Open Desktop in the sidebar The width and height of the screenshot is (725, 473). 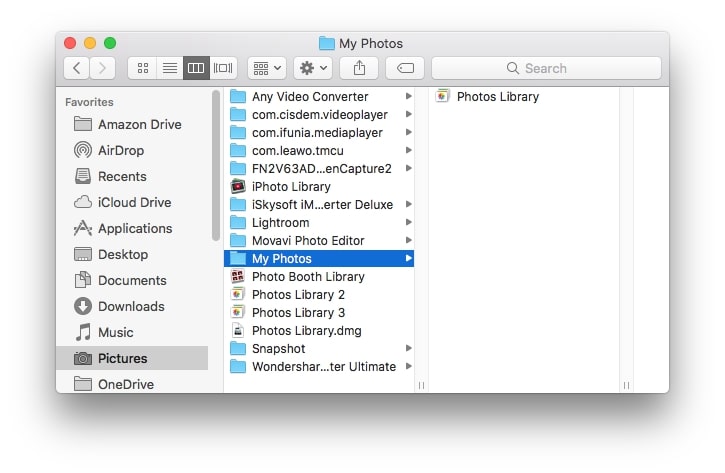tap(133, 254)
